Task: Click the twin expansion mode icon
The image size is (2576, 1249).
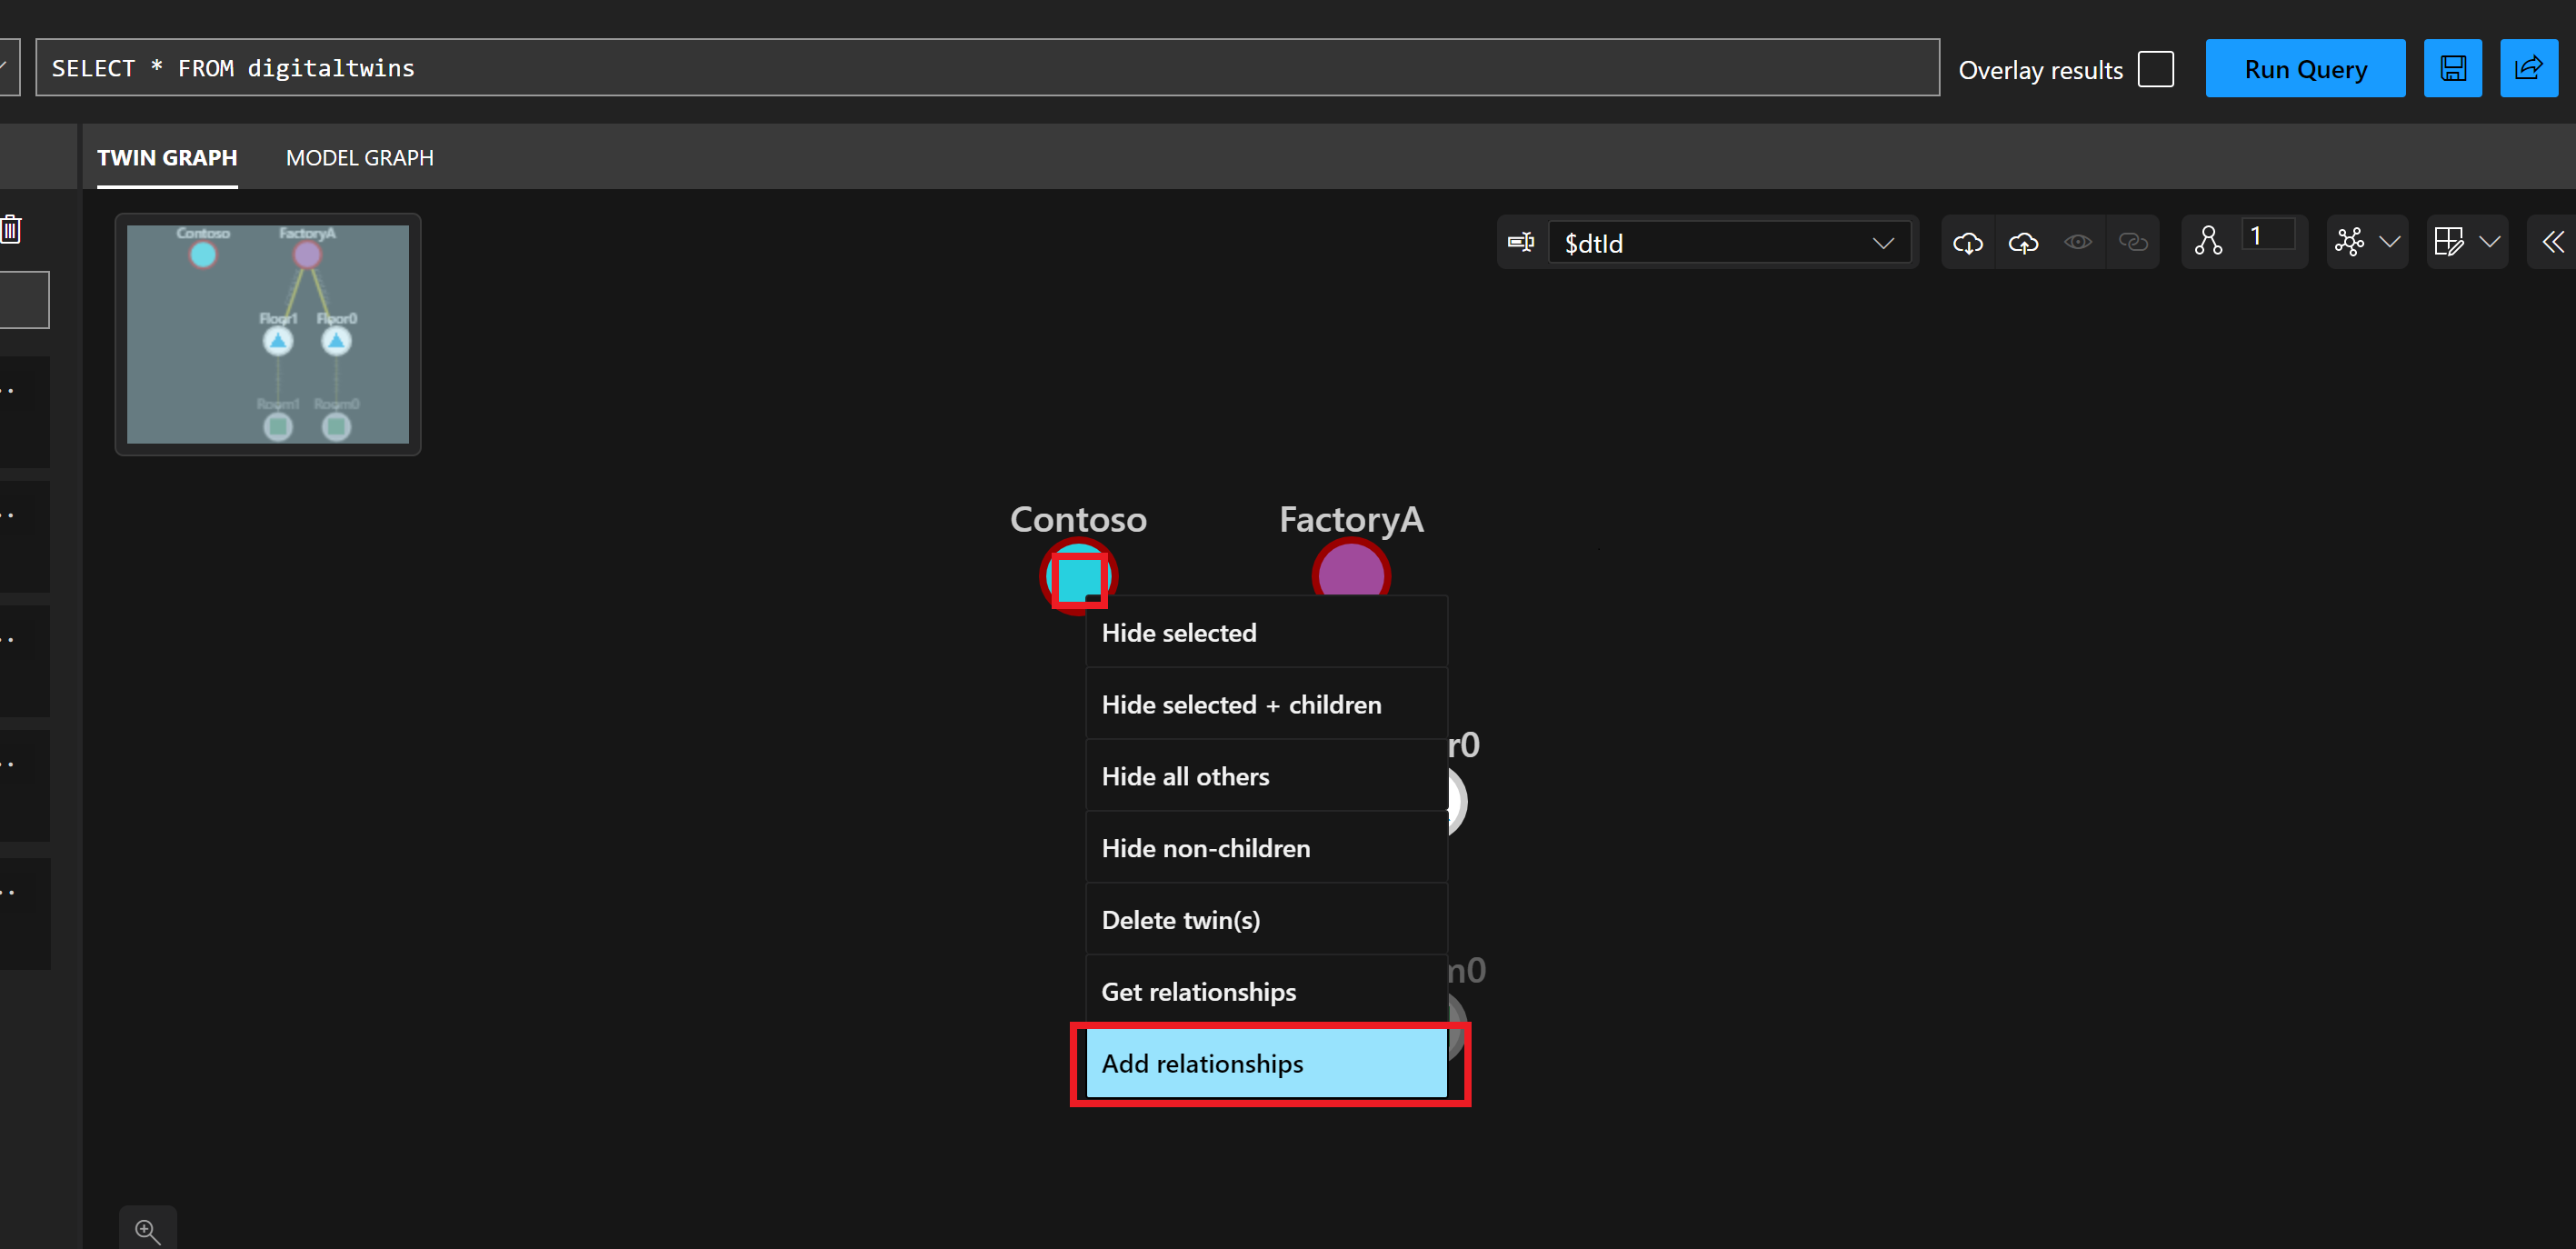Action: pos(2209,240)
